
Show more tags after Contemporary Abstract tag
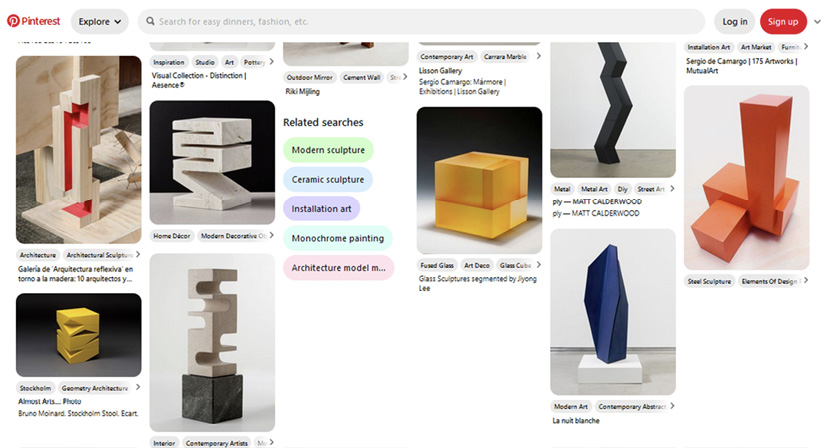[x=672, y=406]
